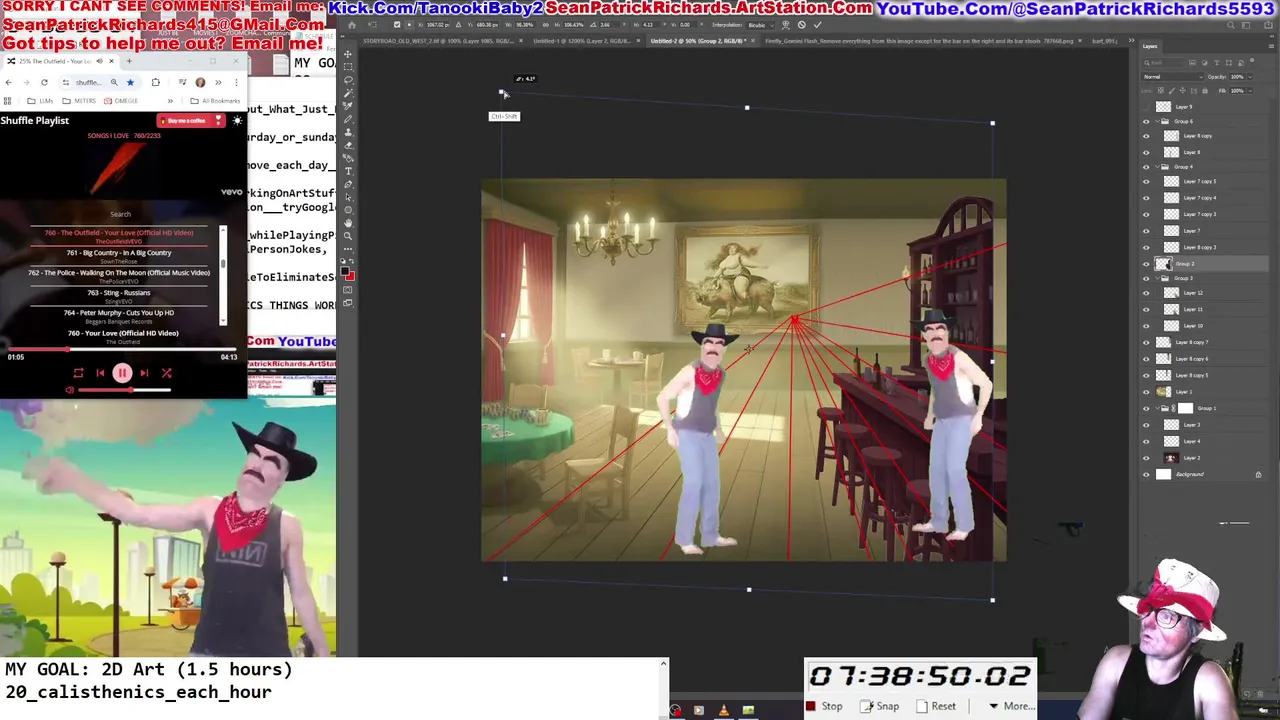
Task: Hide Layer 8 copy 7
Action: pos(1146,342)
